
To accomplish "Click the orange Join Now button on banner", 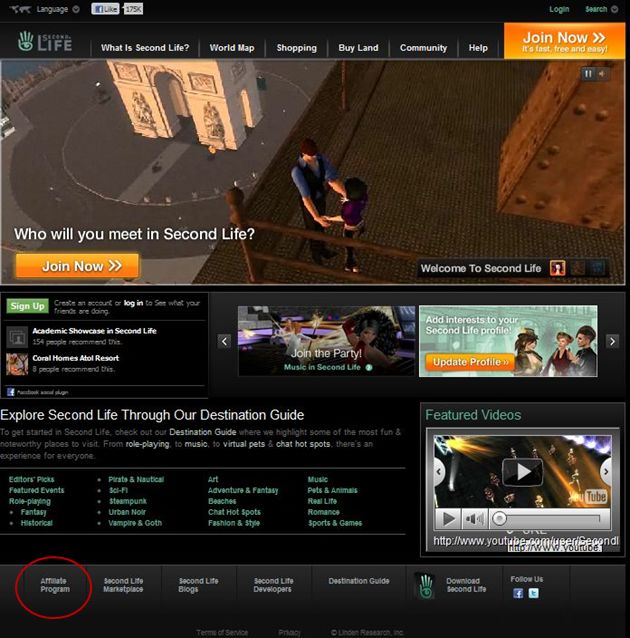I will point(77,266).
